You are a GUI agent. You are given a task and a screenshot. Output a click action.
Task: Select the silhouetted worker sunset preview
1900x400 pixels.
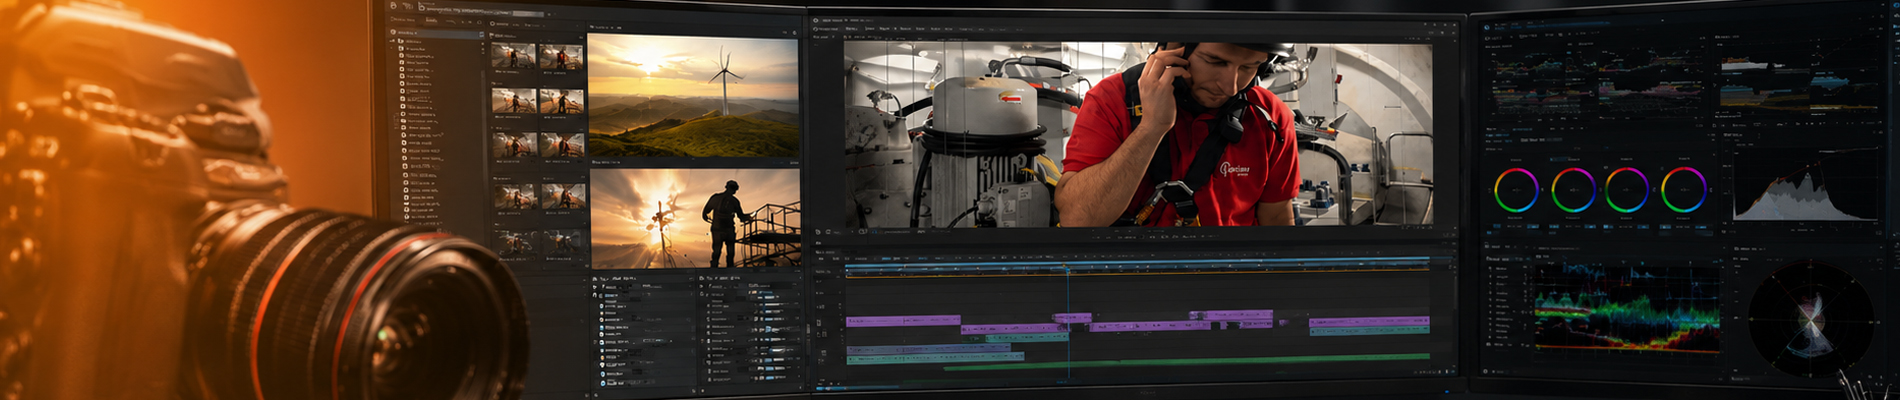tap(695, 218)
